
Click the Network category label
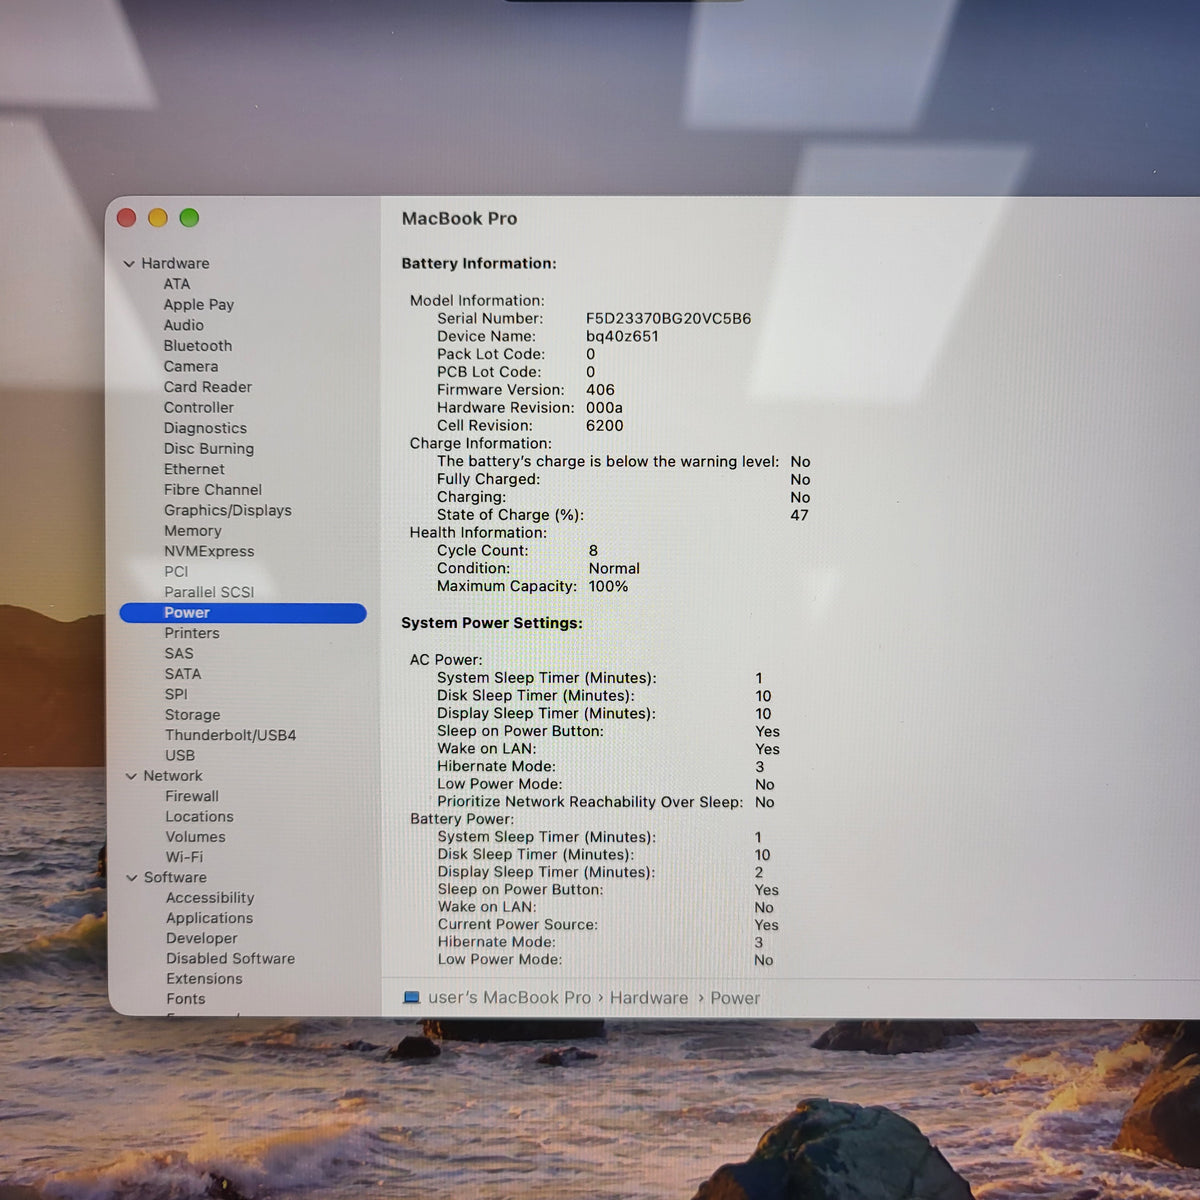(x=172, y=776)
